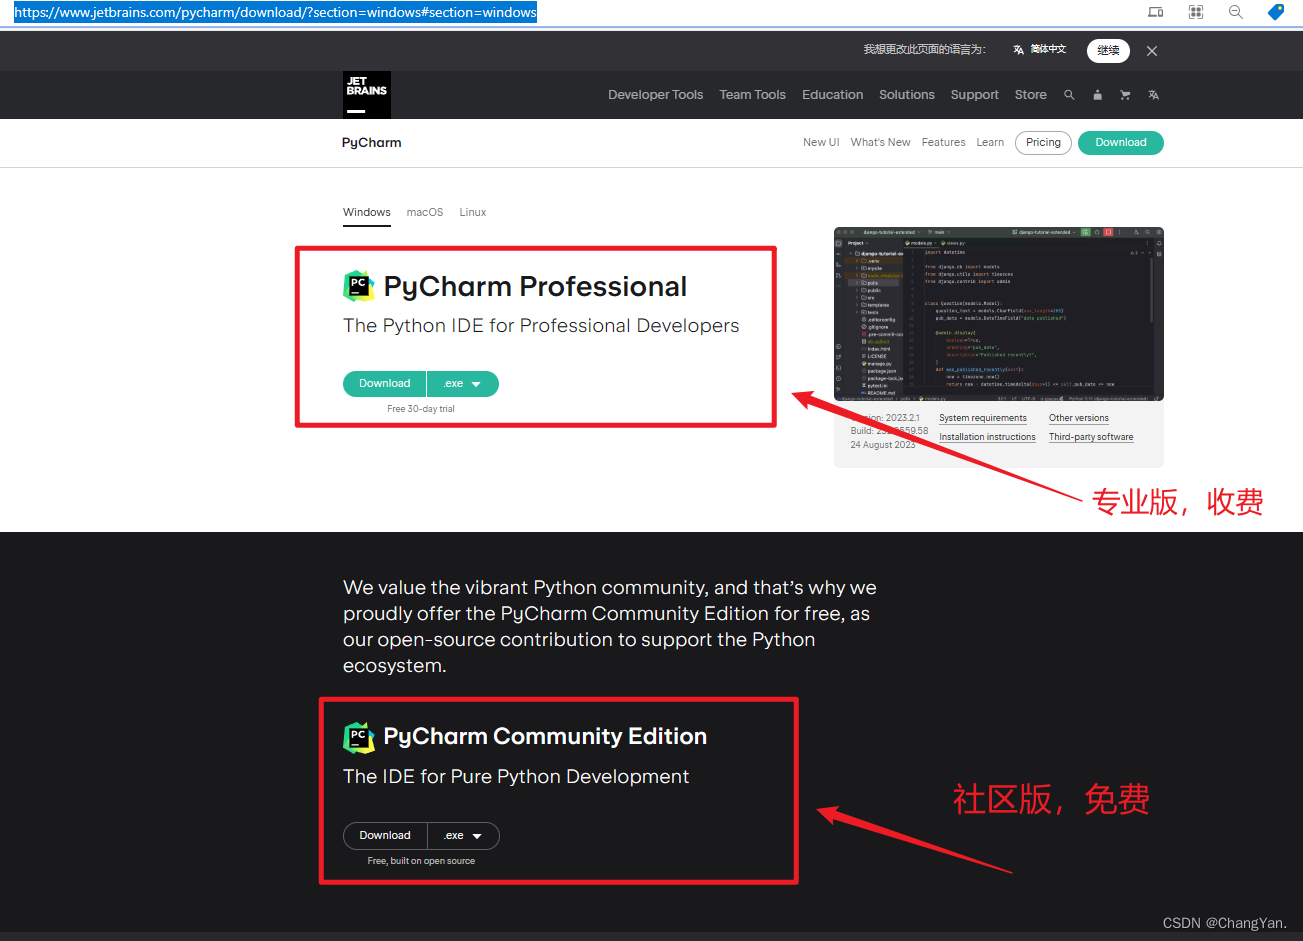Open the System requirements link
Viewport: 1303px width, 941px height.
click(x=983, y=418)
